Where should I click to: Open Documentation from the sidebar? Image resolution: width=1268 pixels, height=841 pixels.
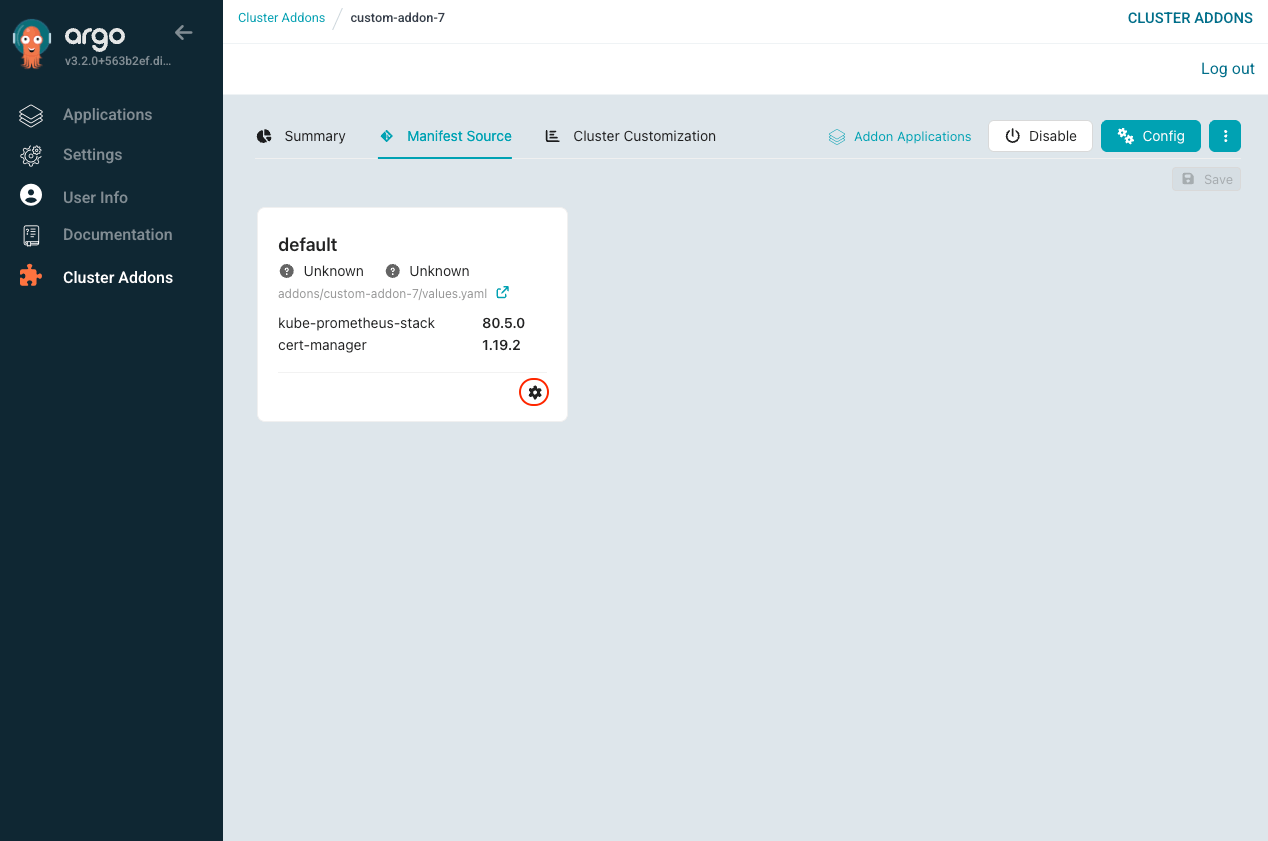click(x=31, y=234)
